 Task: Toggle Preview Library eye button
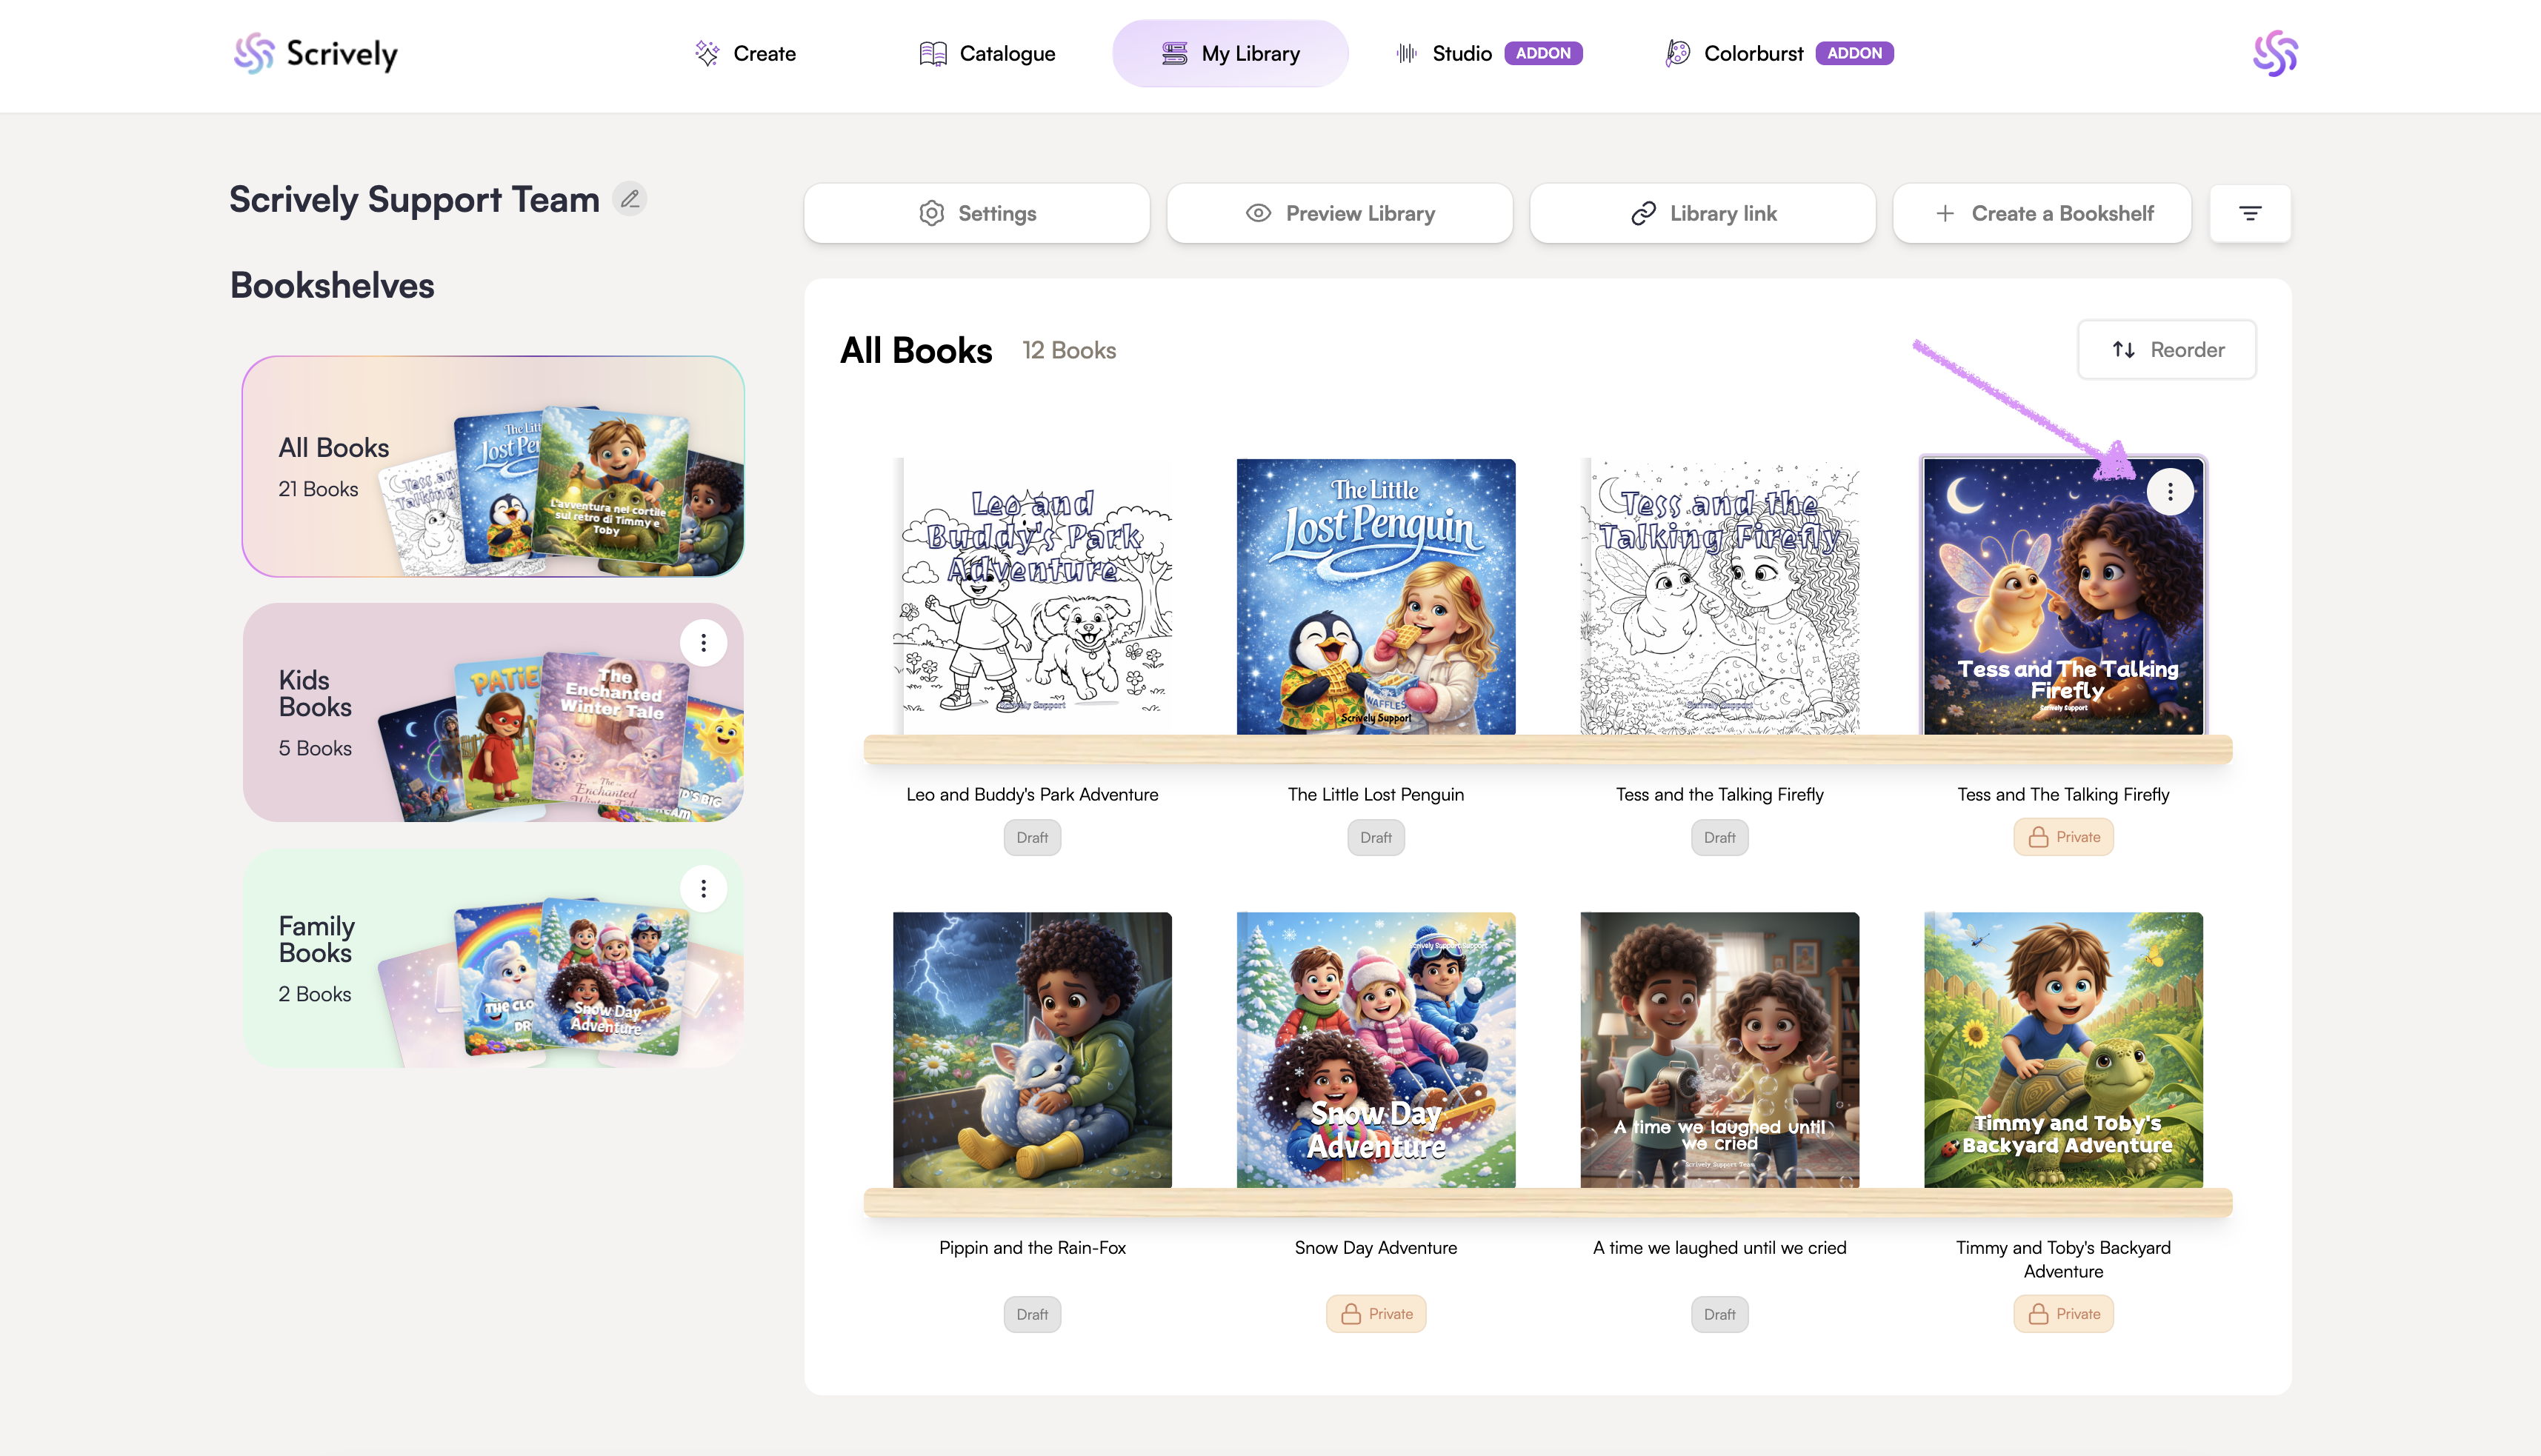point(1339,213)
